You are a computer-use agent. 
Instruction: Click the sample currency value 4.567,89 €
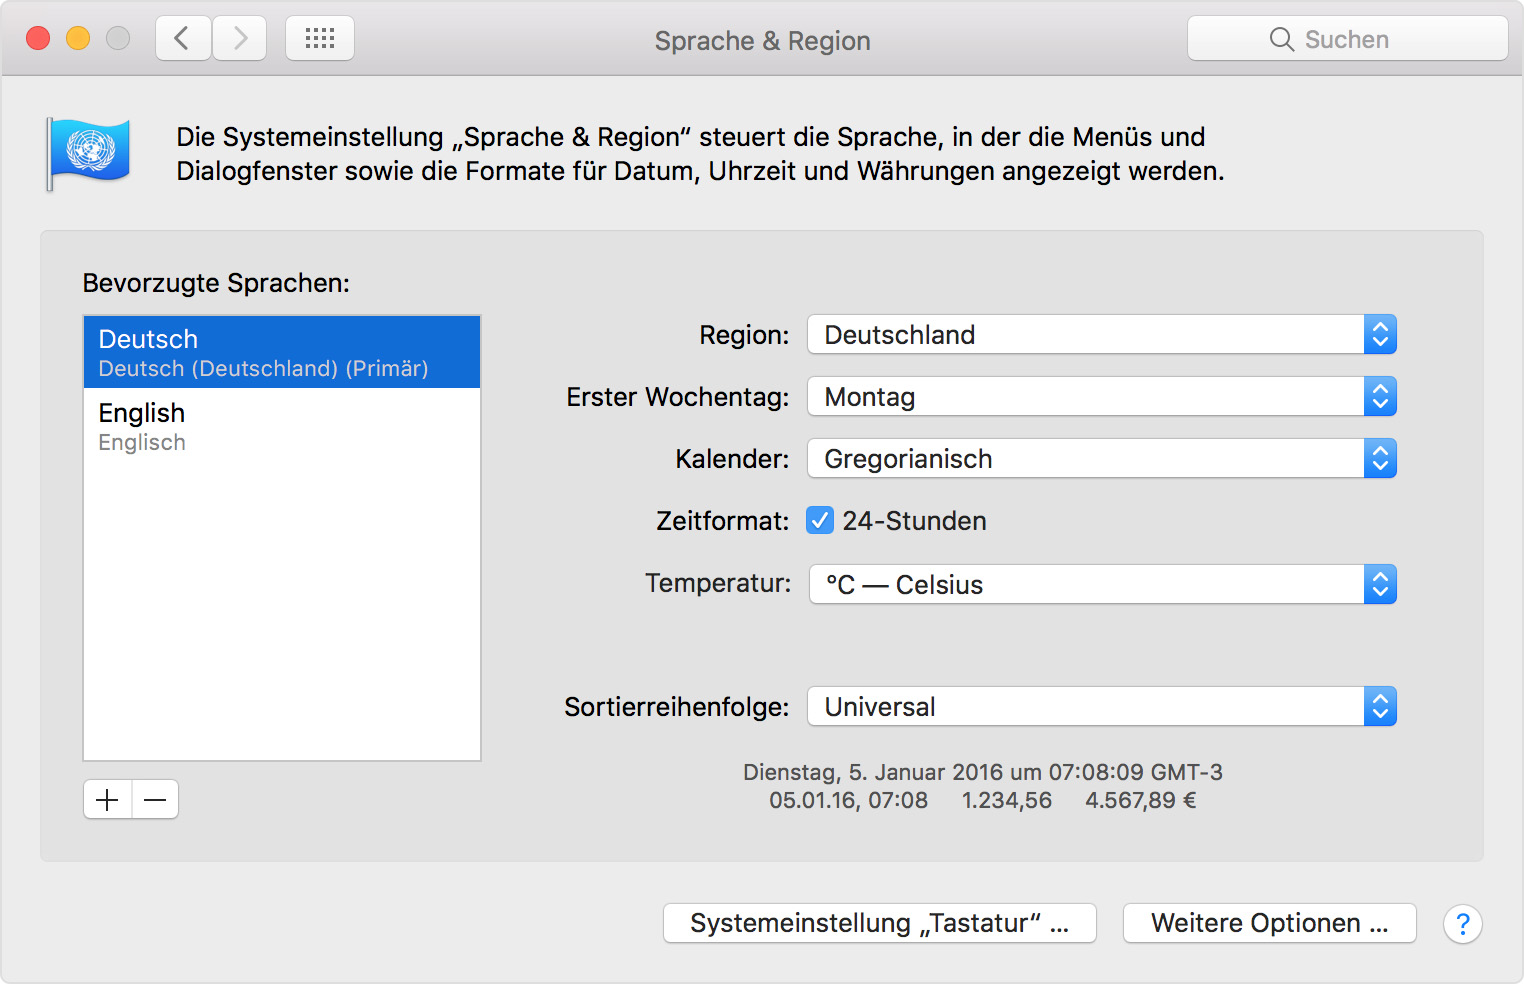pos(1141,800)
